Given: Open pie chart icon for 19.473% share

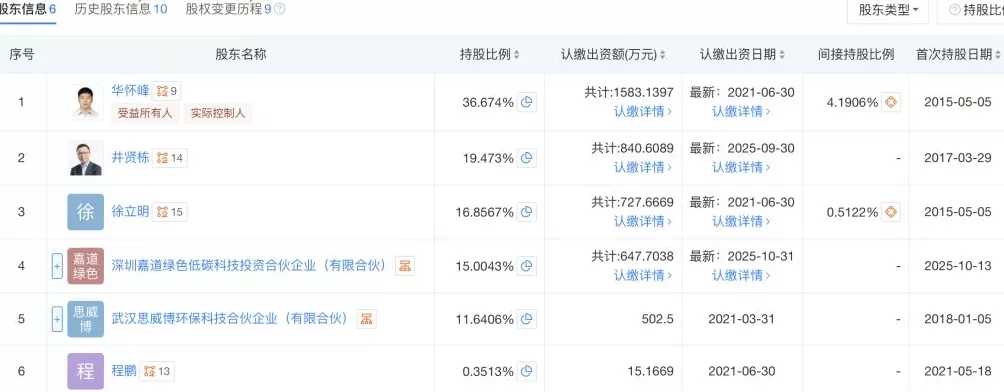Looking at the screenshot, I should 526,158.
